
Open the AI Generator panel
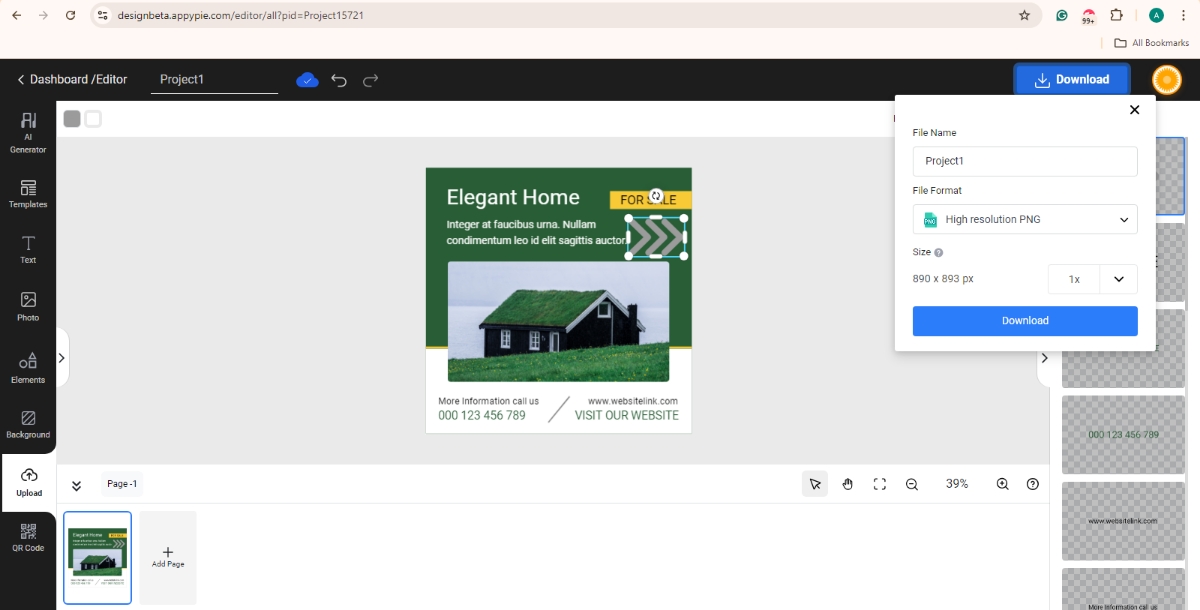pyautogui.click(x=28, y=130)
